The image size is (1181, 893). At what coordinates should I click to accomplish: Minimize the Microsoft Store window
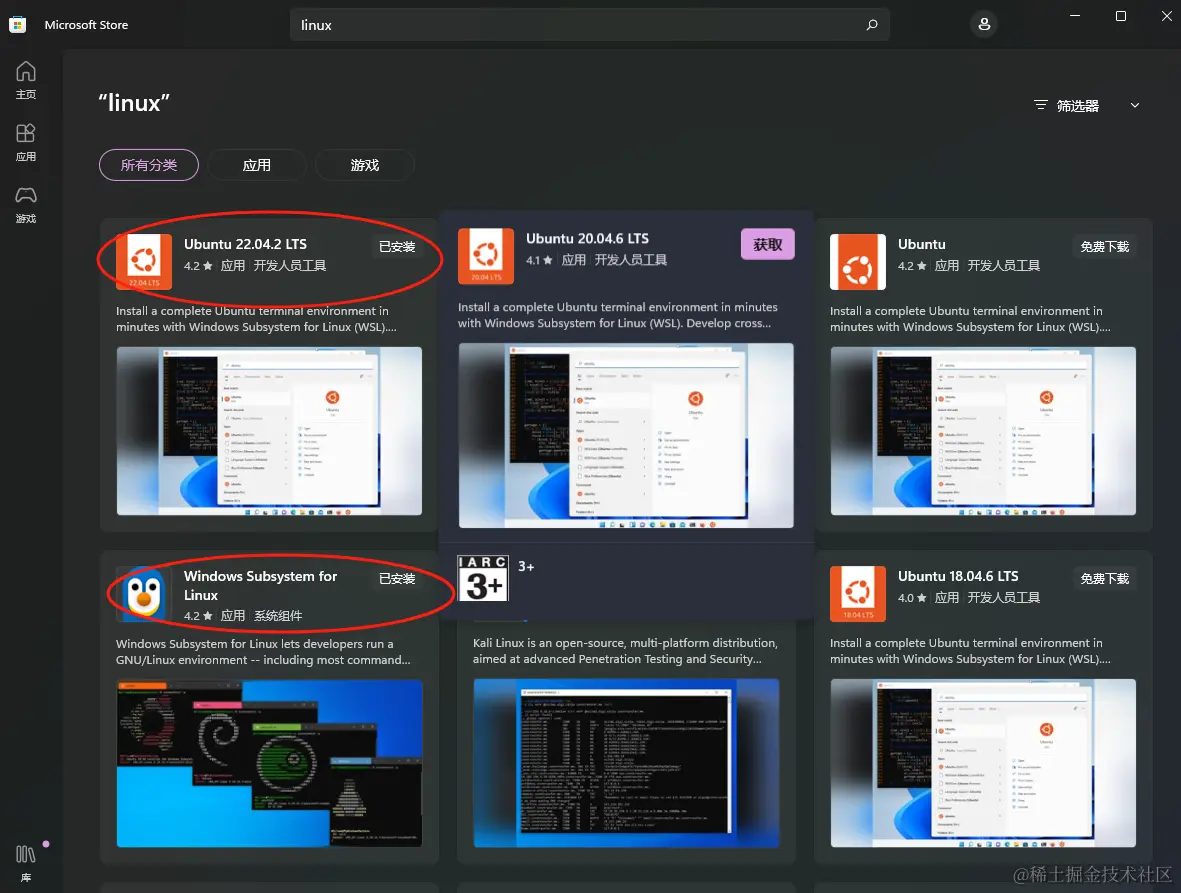point(1075,16)
